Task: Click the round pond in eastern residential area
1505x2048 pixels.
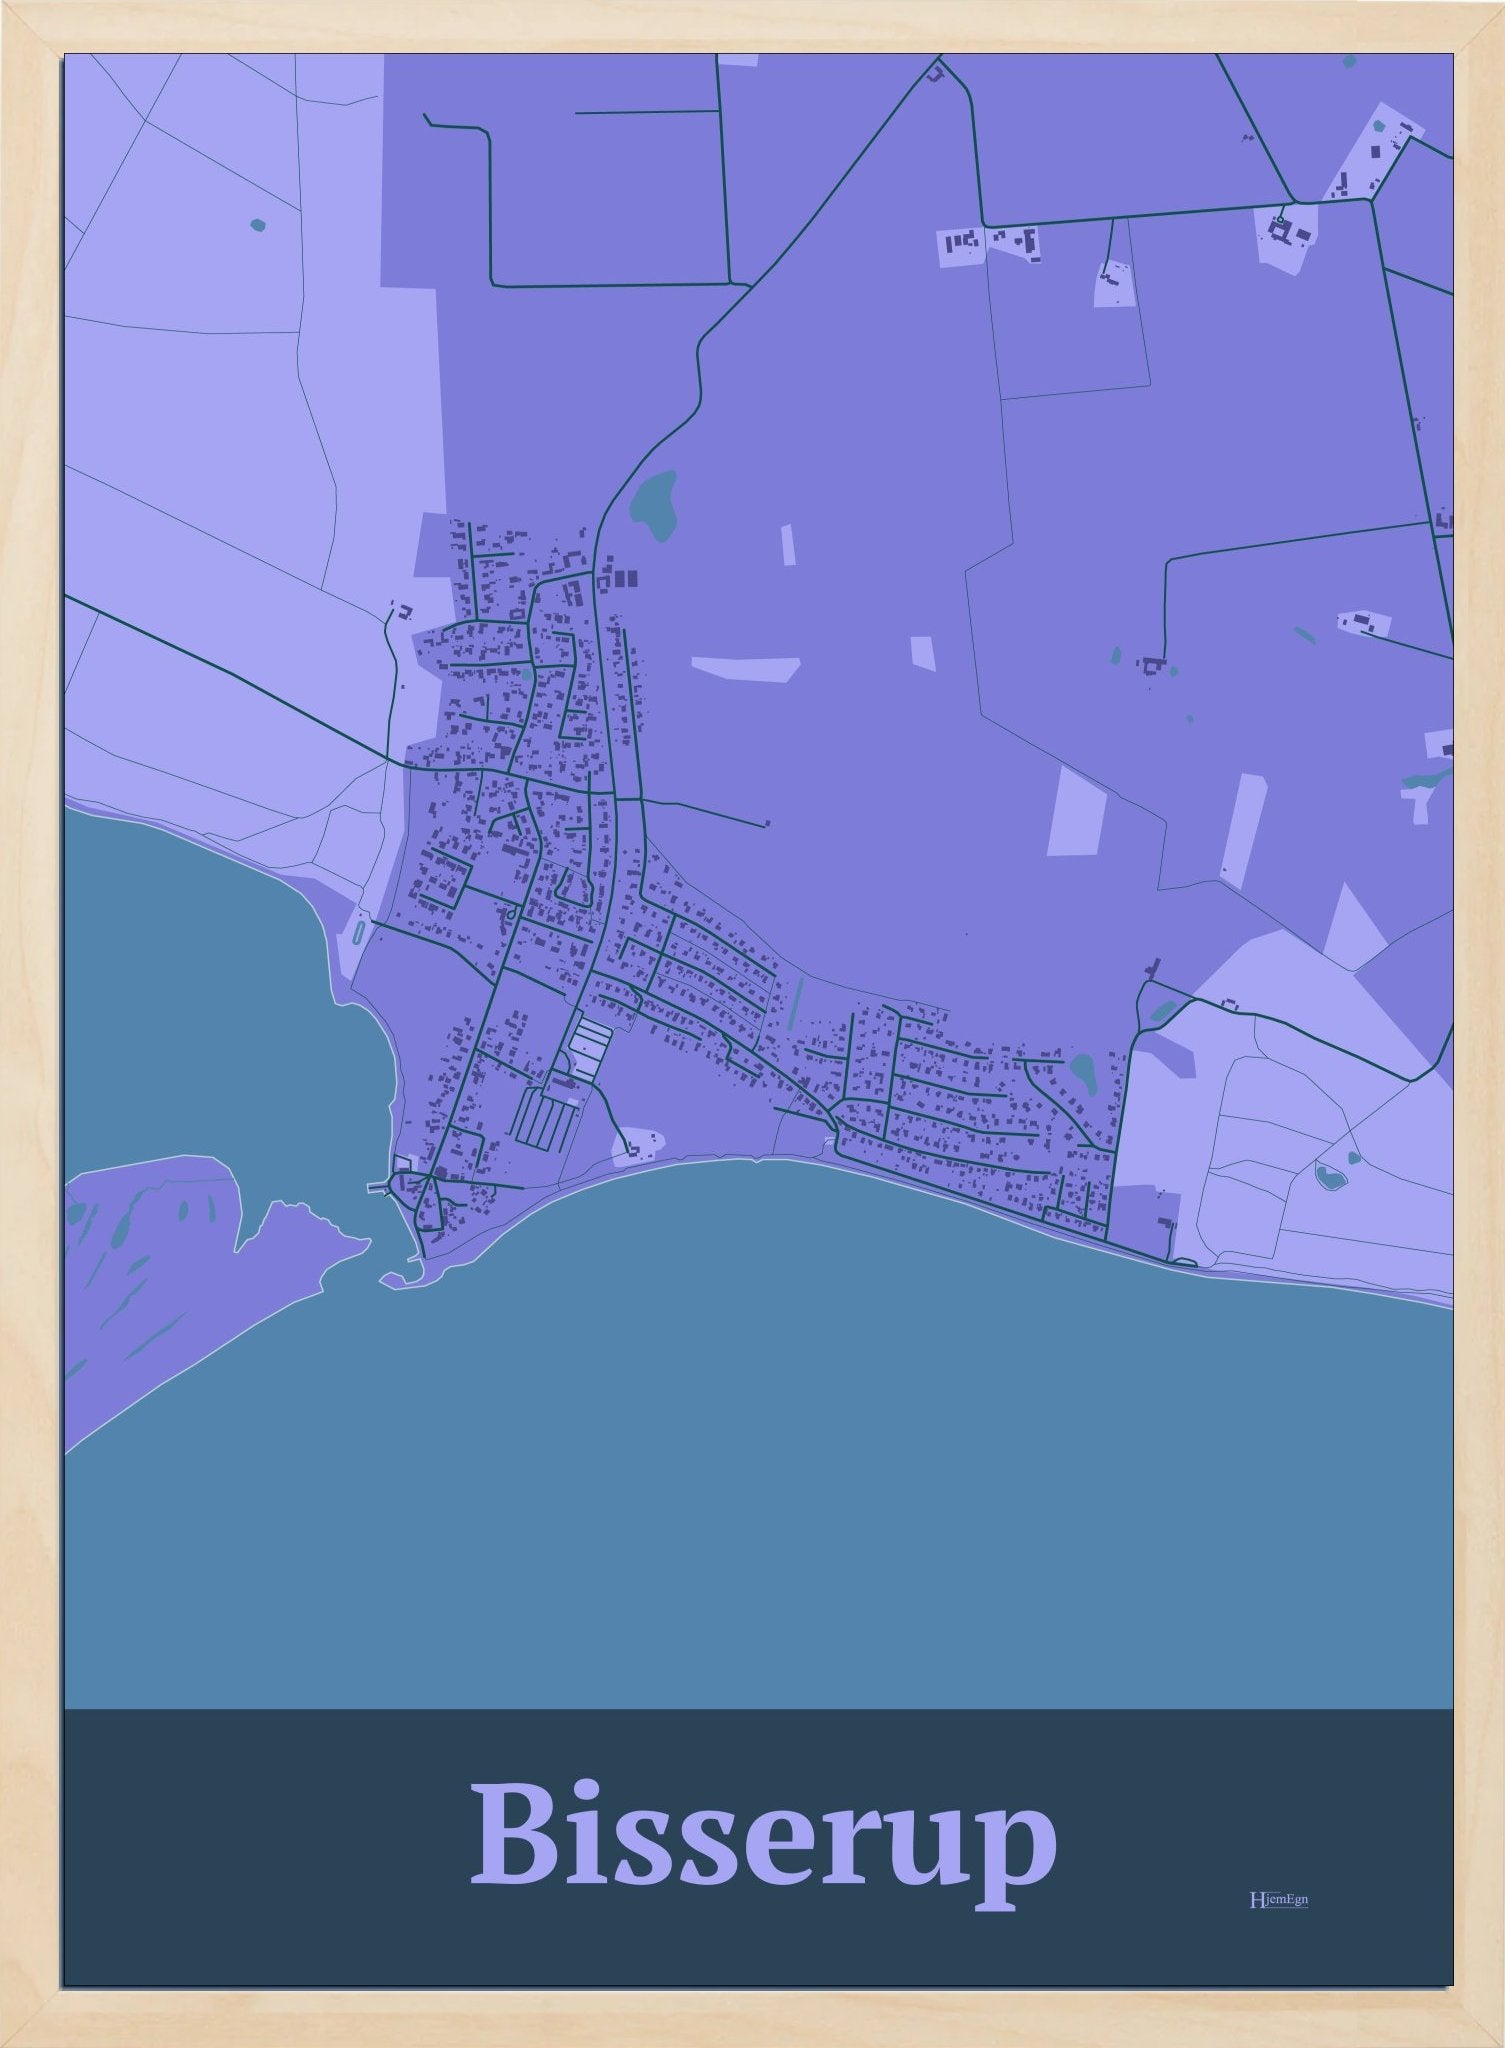Action: coord(1083,1072)
